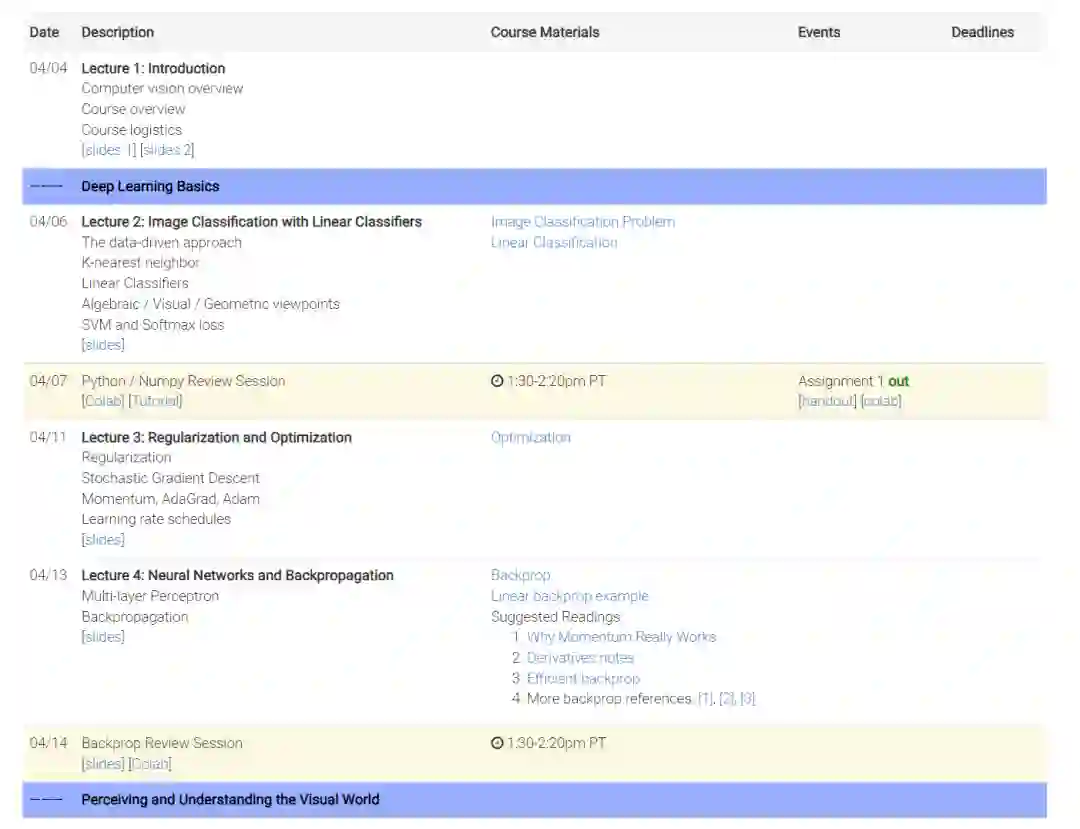View slides for Lecture 3 Regularization and Optimization

click(103, 540)
